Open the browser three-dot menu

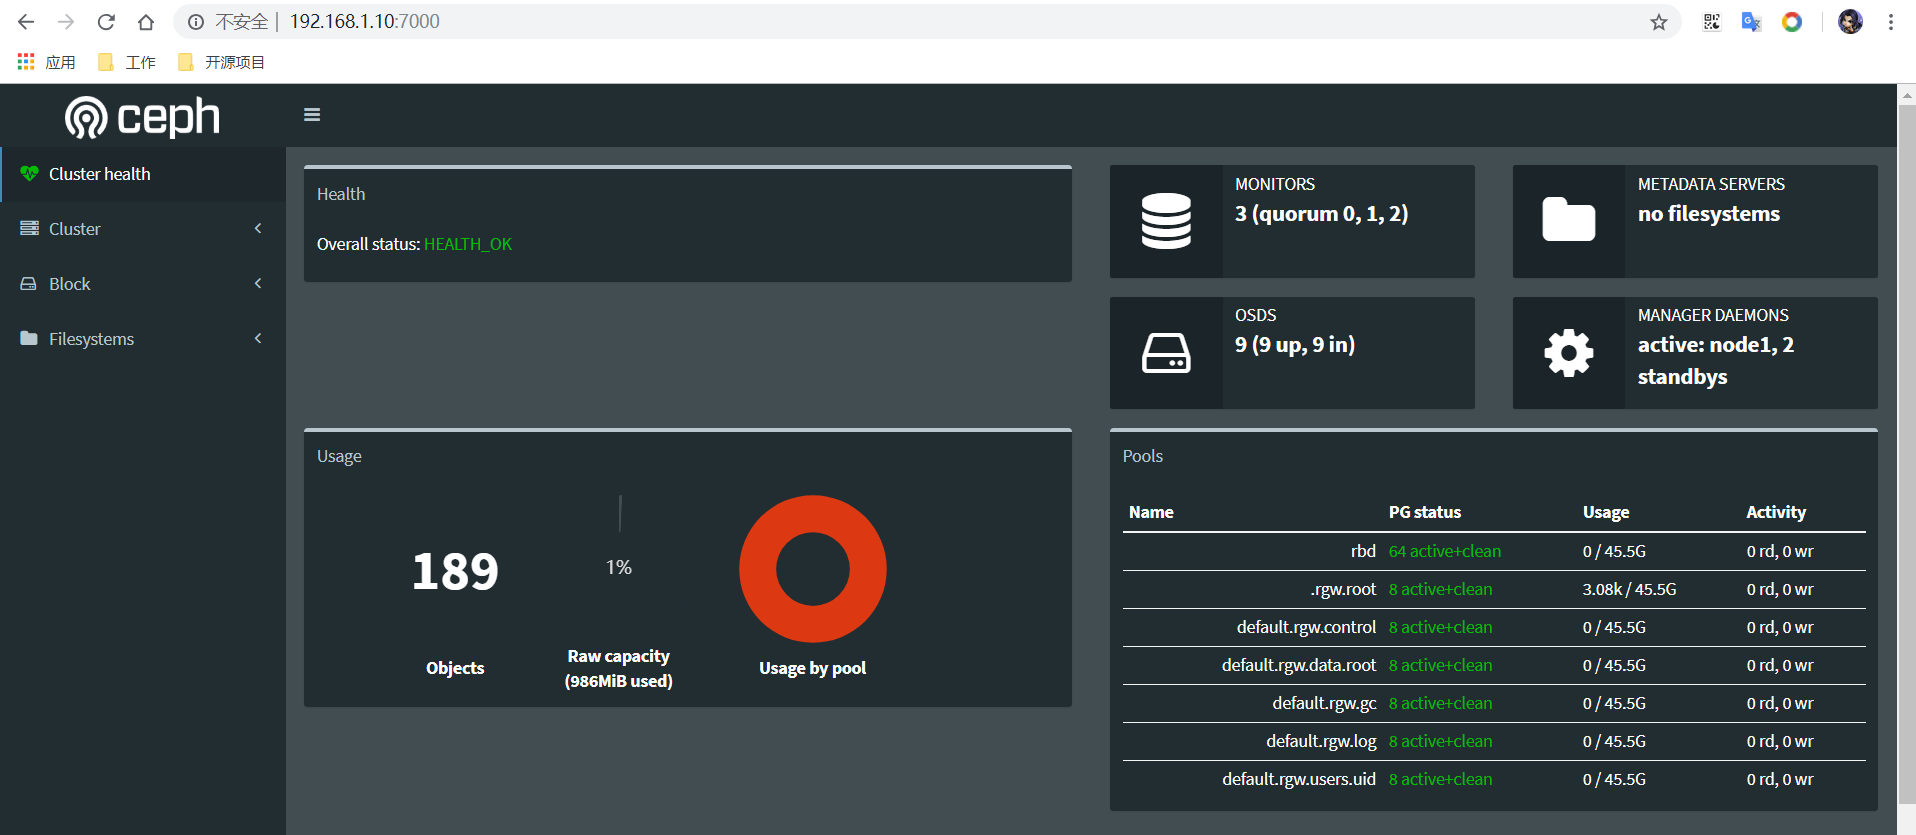click(x=1890, y=22)
